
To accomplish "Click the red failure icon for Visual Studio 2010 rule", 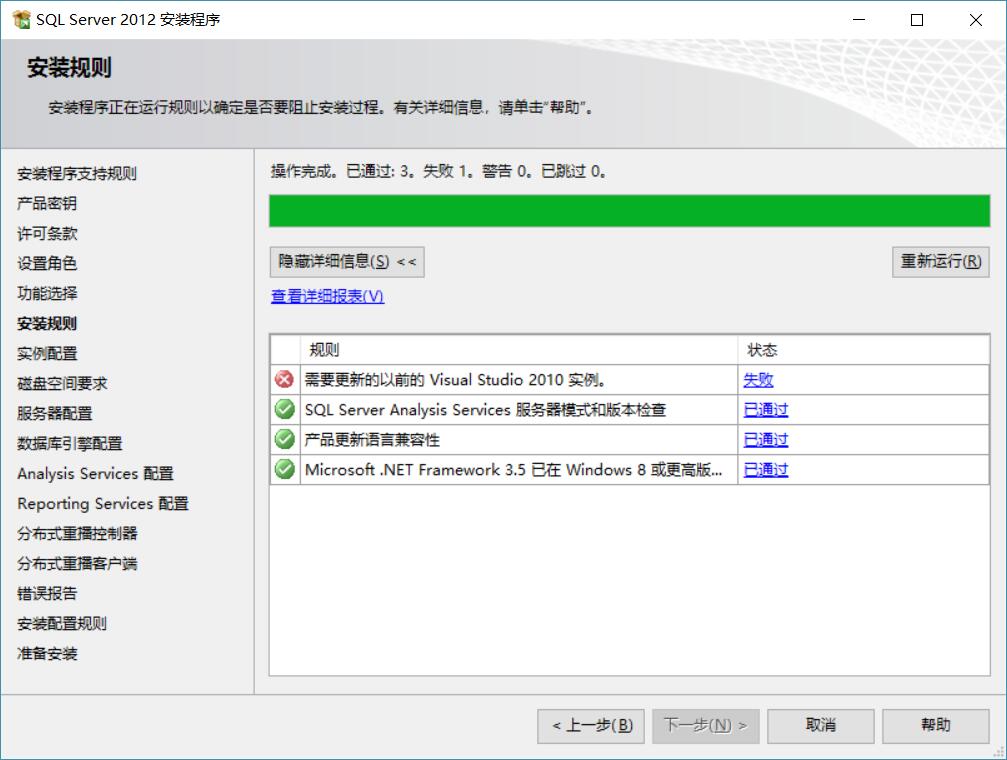I will (285, 379).
